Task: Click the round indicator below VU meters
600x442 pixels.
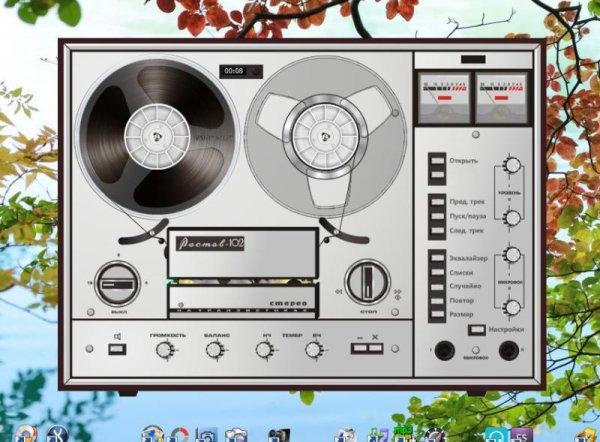Action: click(476, 134)
